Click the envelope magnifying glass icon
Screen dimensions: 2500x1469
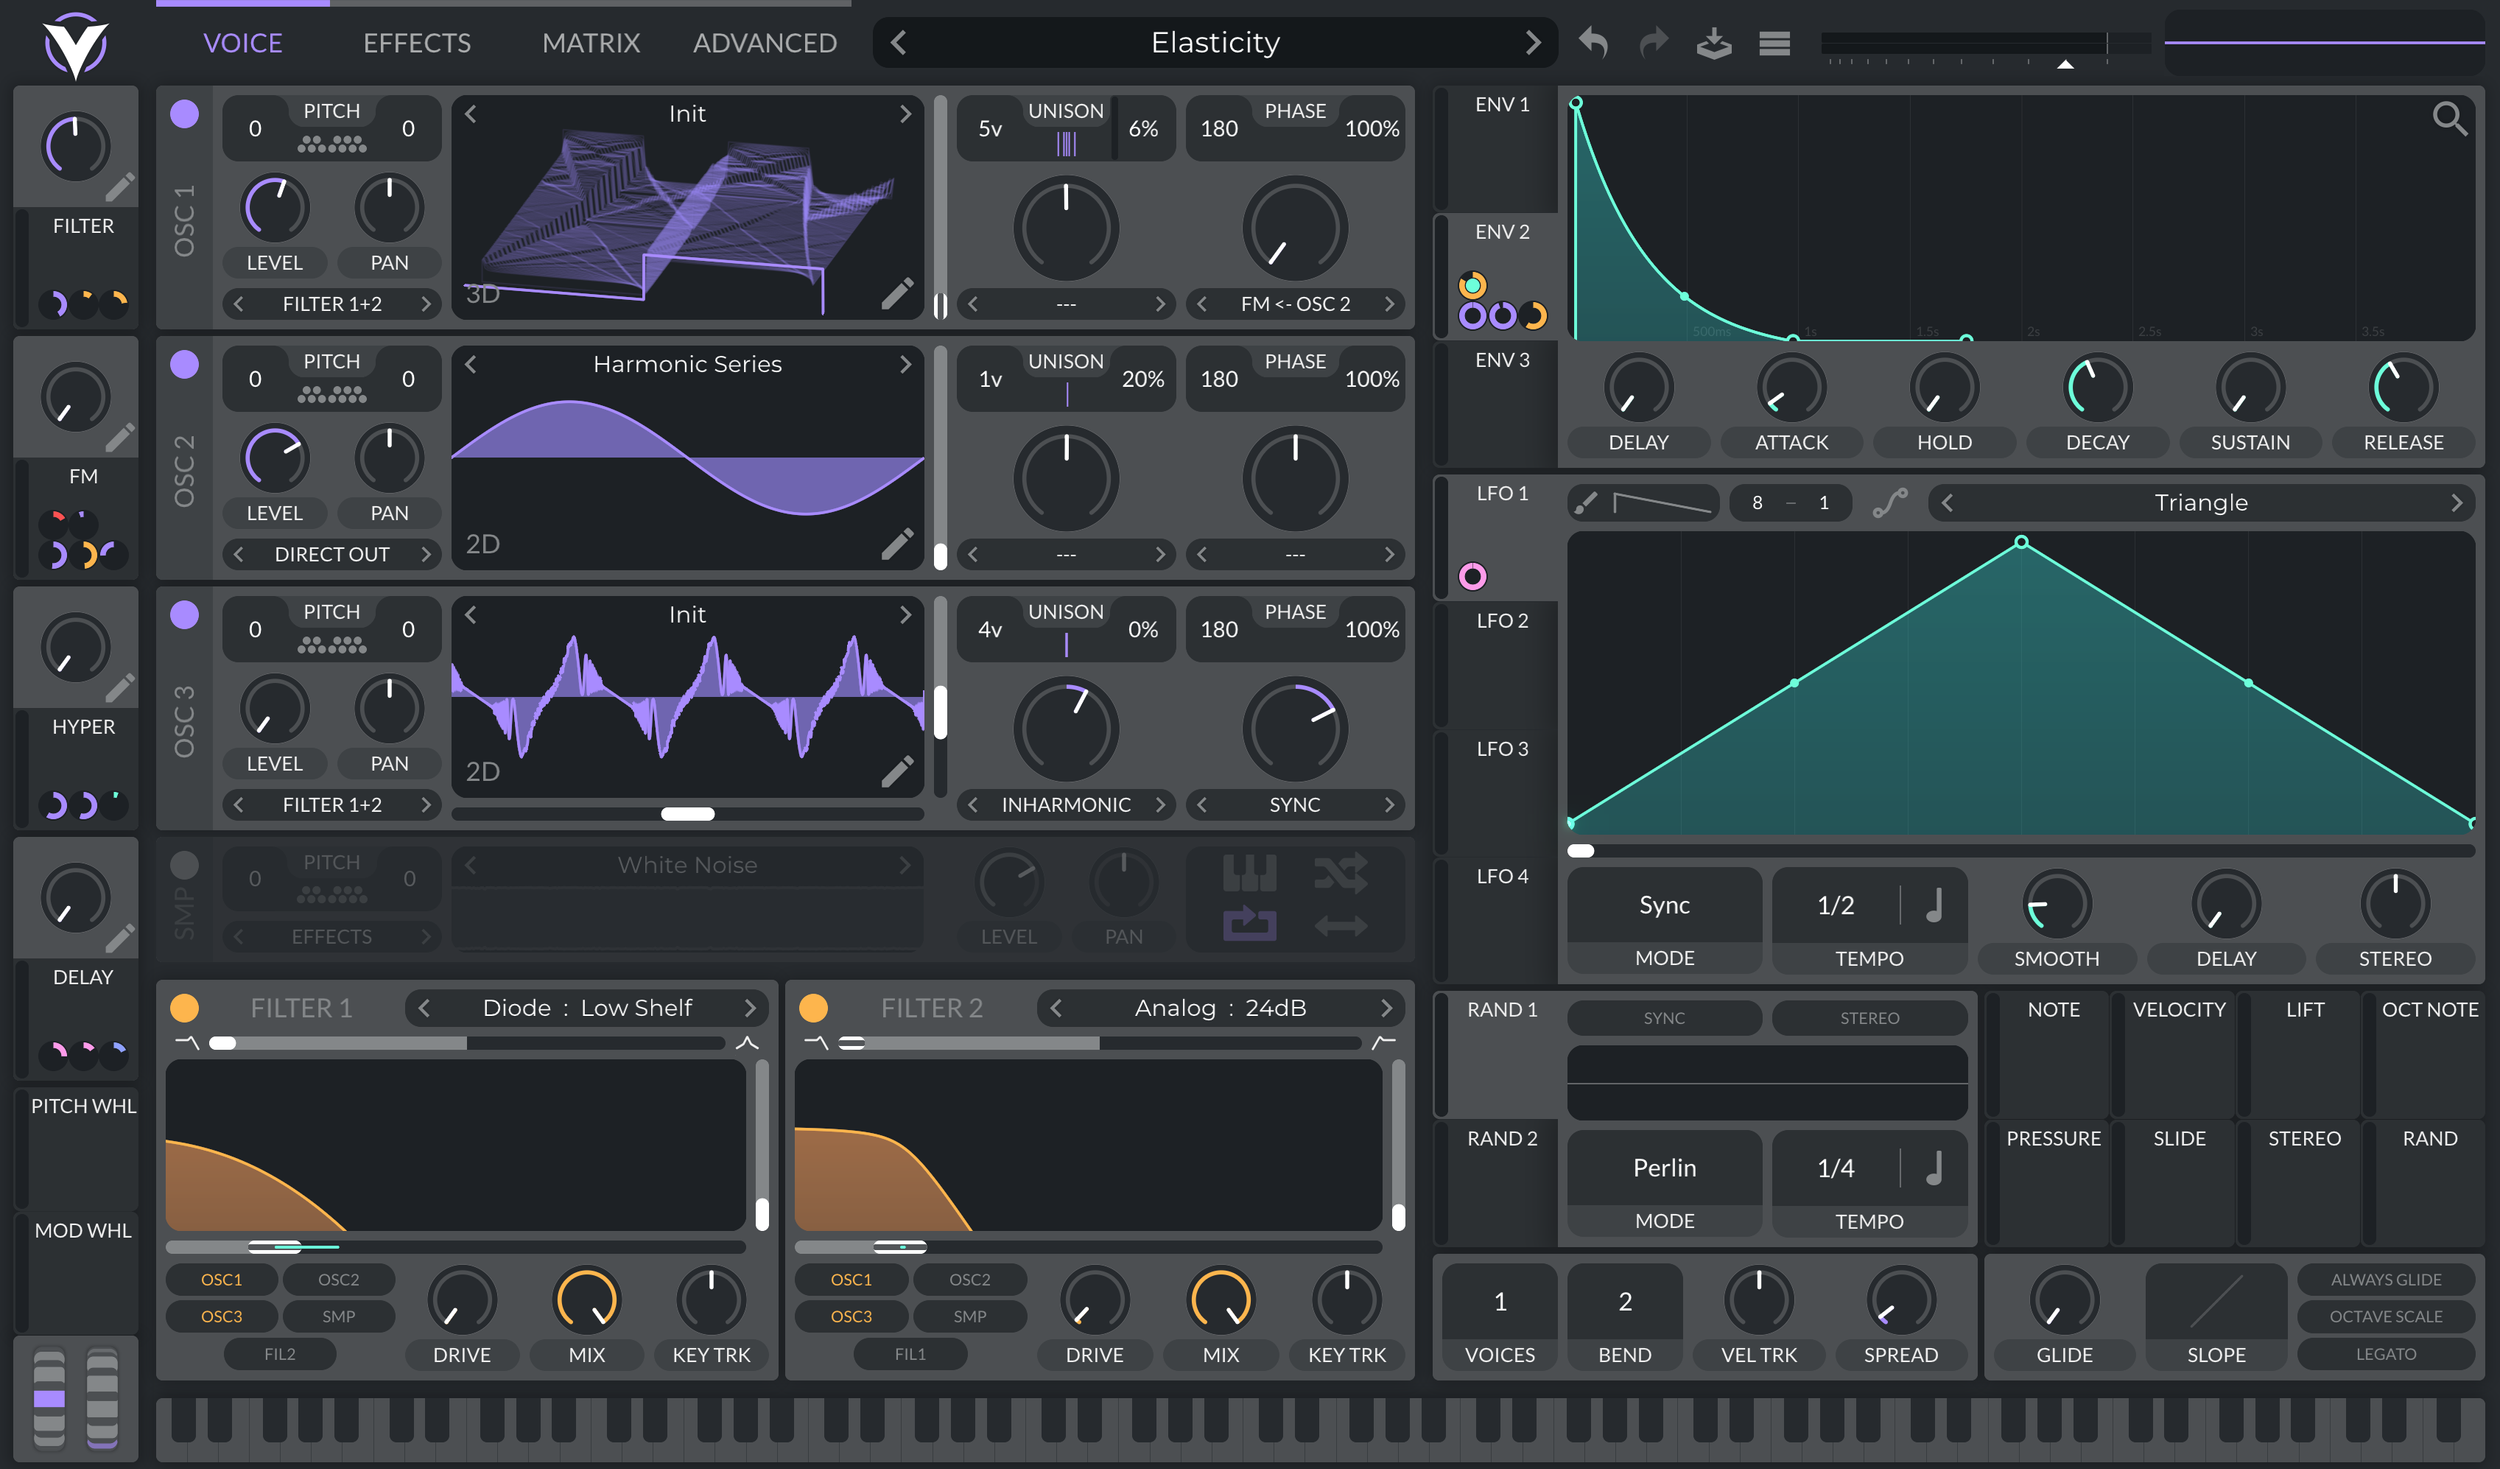click(2449, 119)
